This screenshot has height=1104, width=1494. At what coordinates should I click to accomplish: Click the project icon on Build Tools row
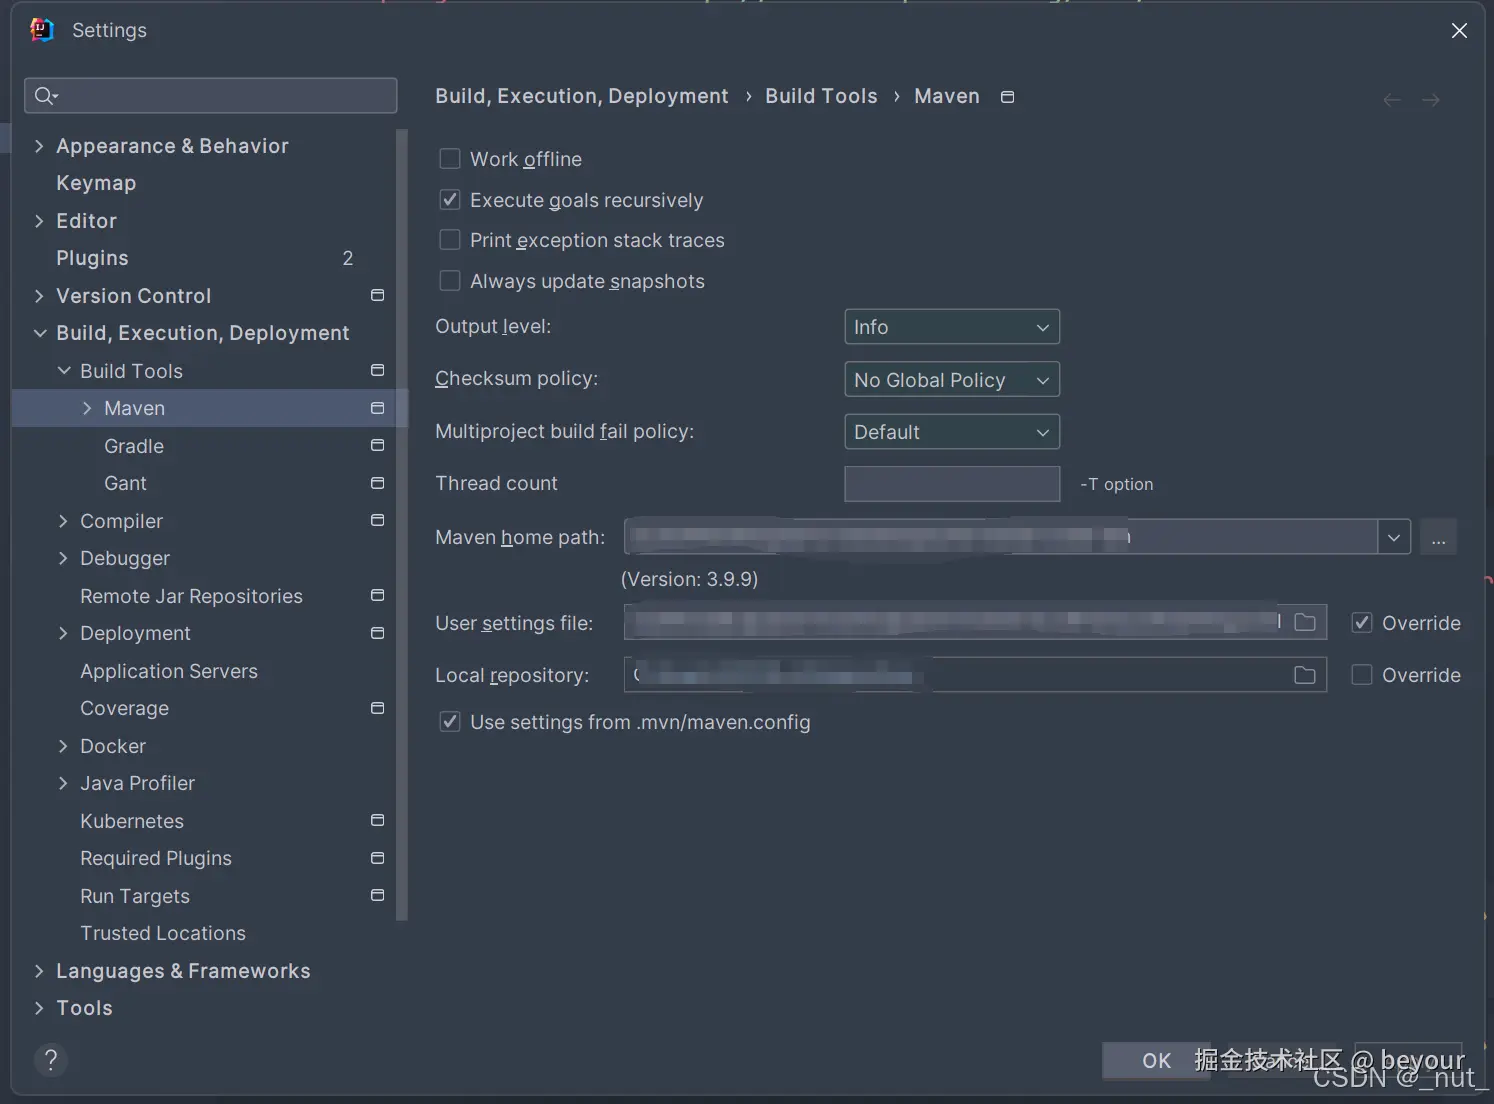pos(377,370)
